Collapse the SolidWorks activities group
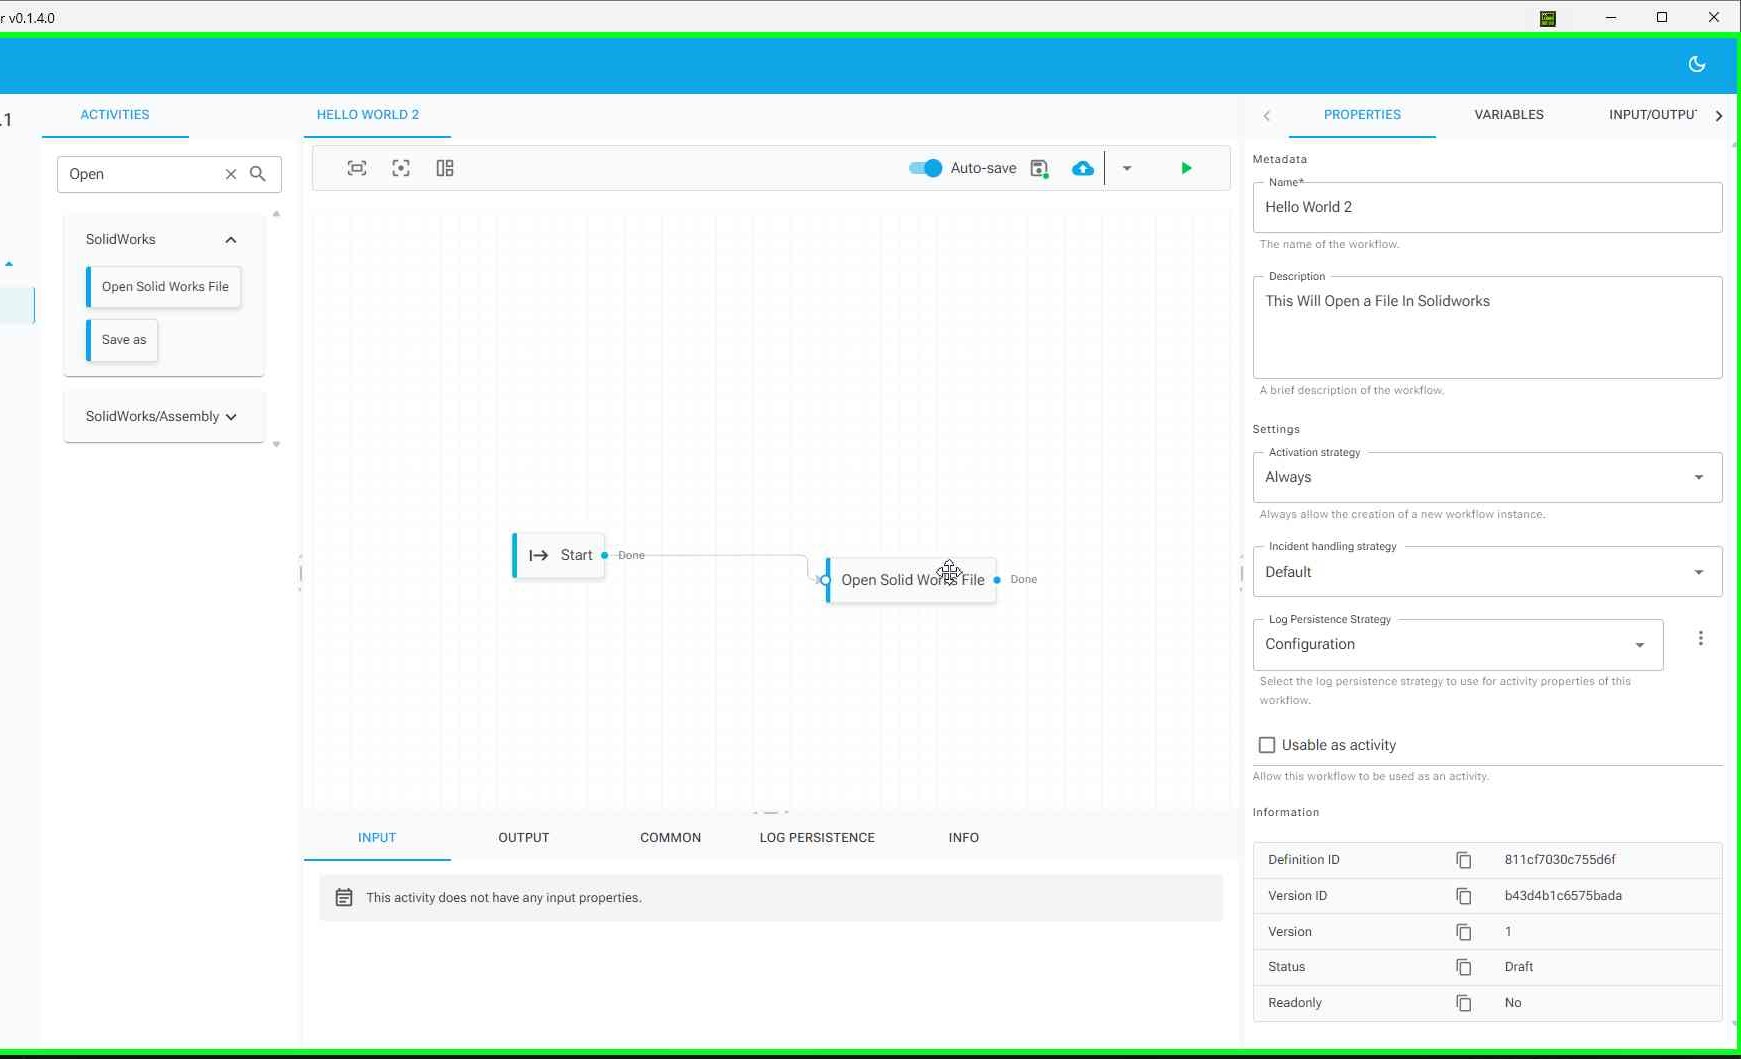This screenshot has height=1059, width=1741. click(230, 239)
